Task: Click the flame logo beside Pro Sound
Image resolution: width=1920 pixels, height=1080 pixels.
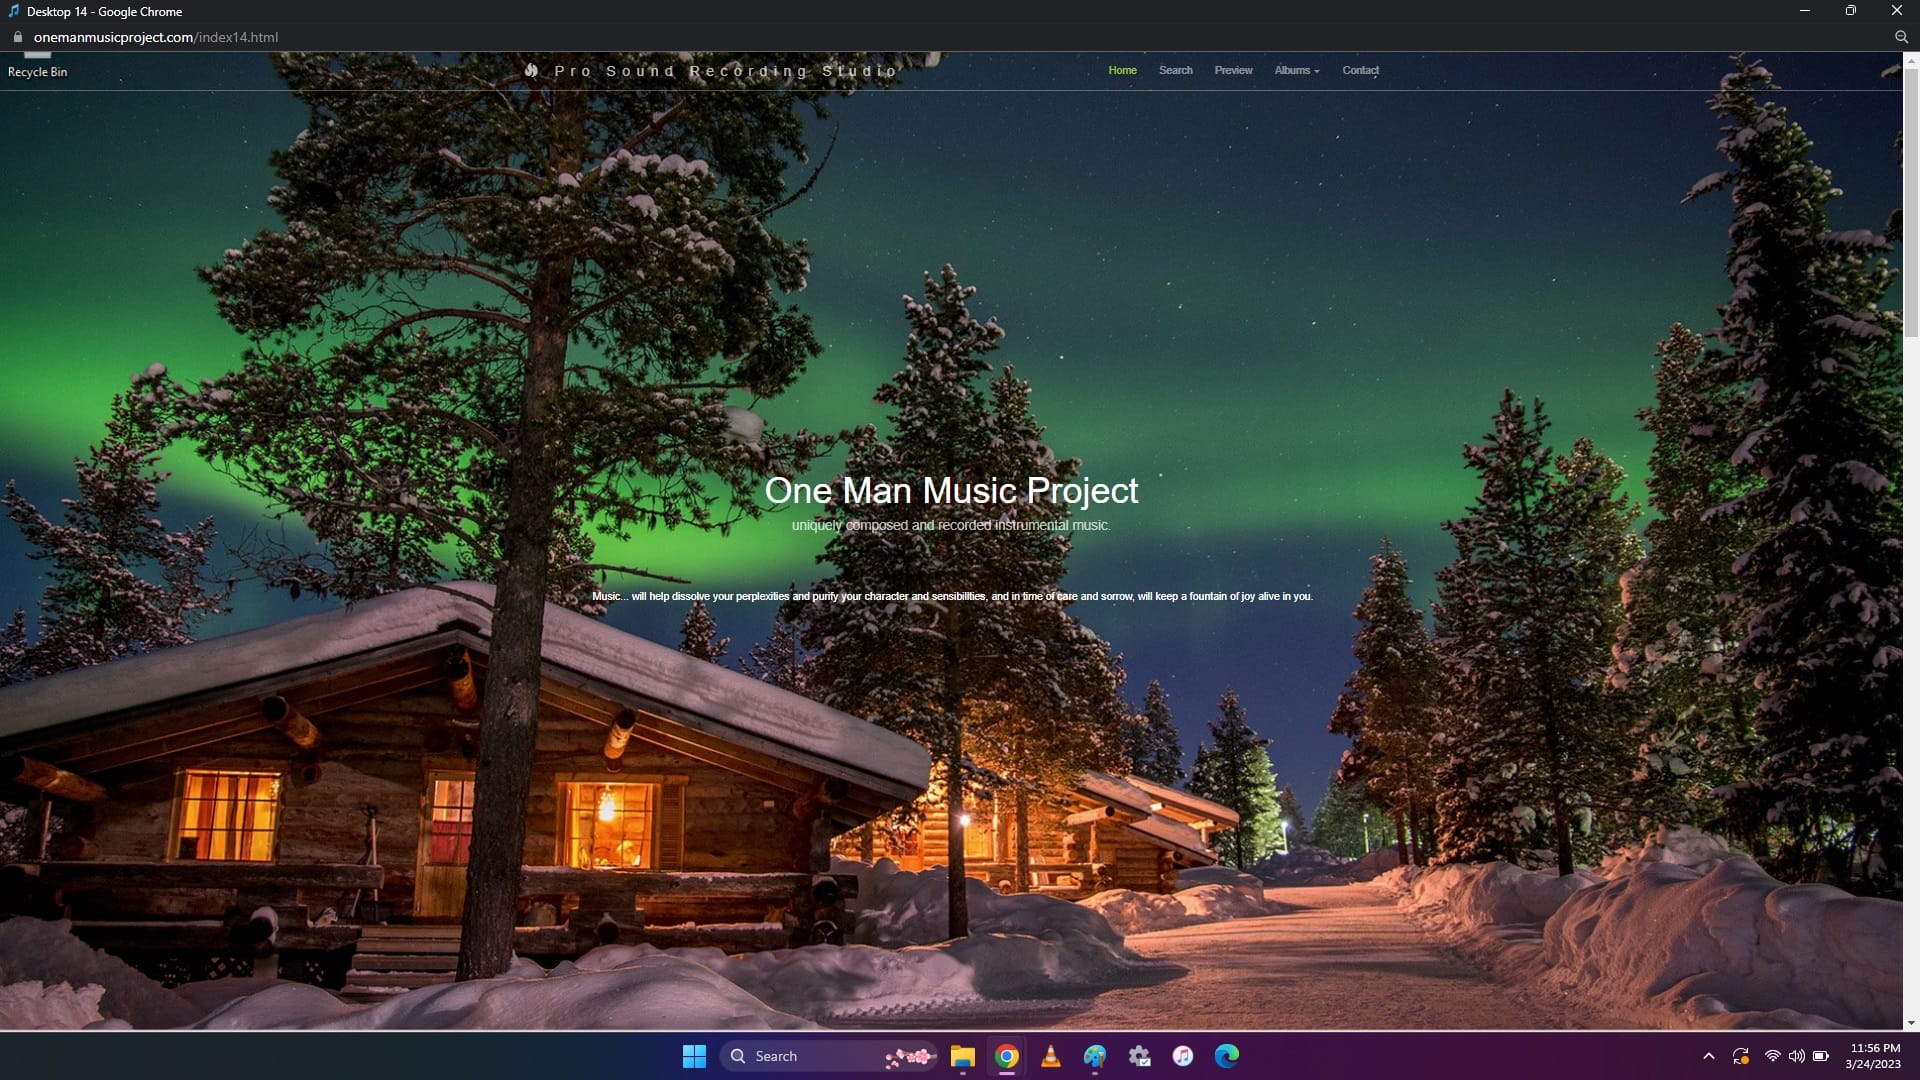Action: coord(532,70)
